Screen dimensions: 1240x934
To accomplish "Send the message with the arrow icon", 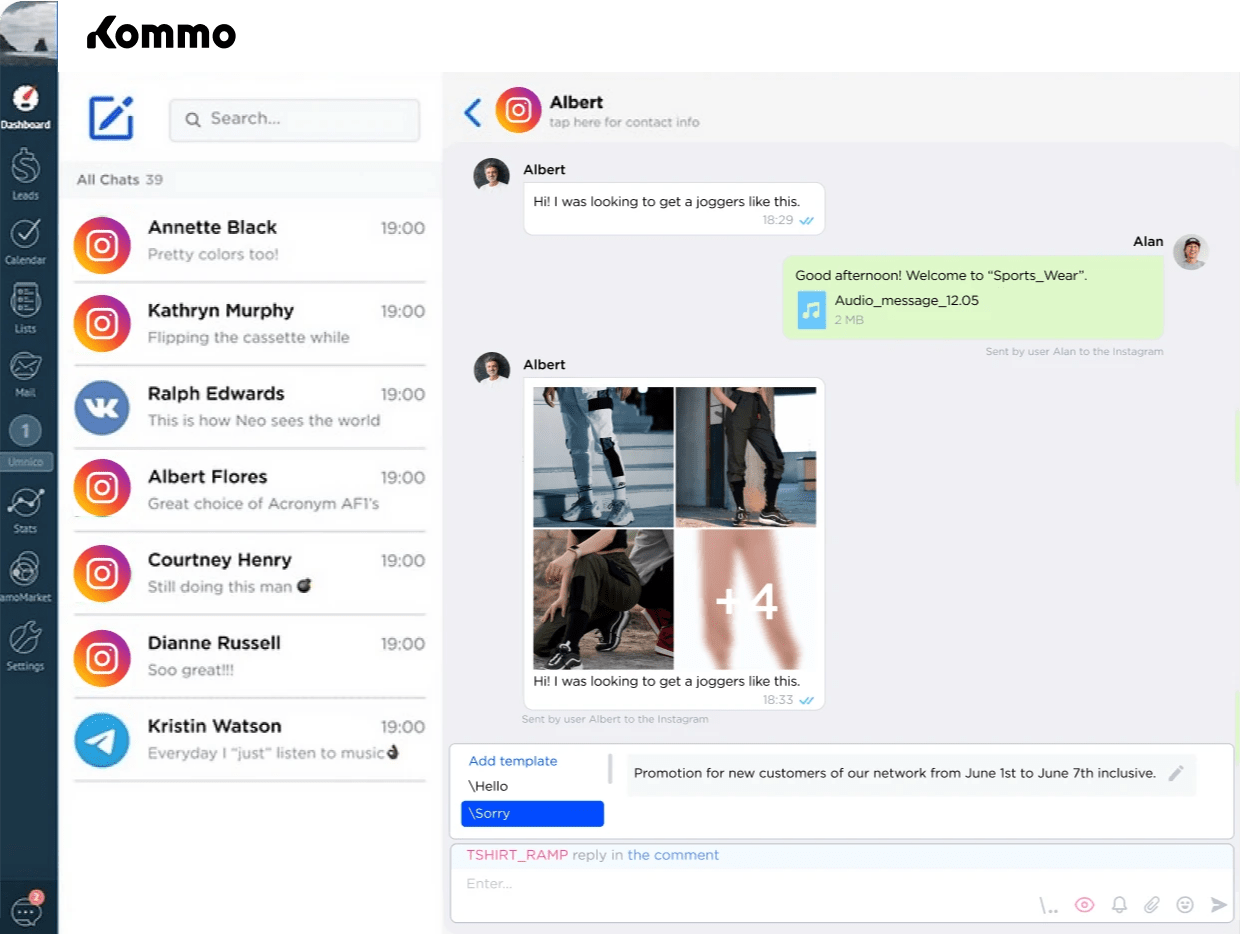I will click(1219, 904).
